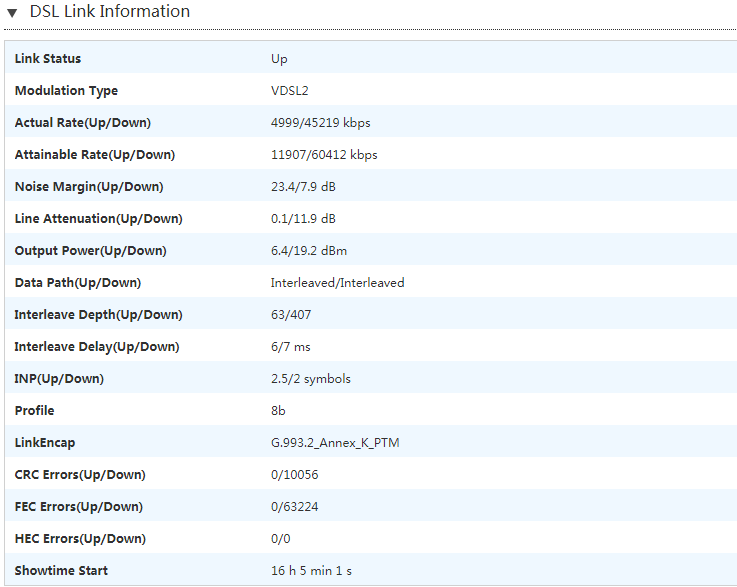Select the Interleaved/Interleaved data path value
This screenshot has width=737, height=587.
click(x=337, y=283)
